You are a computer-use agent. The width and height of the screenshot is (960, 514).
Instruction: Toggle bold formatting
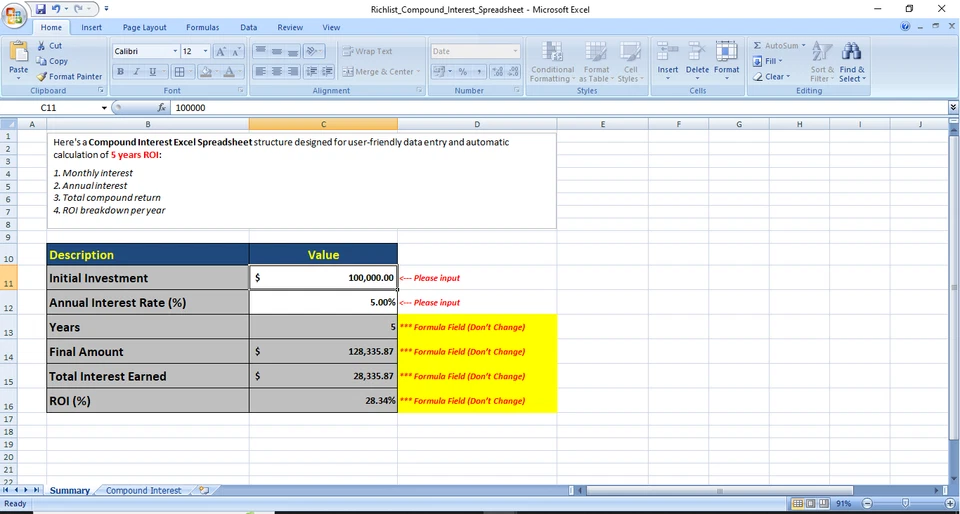[x=121, y=72]
